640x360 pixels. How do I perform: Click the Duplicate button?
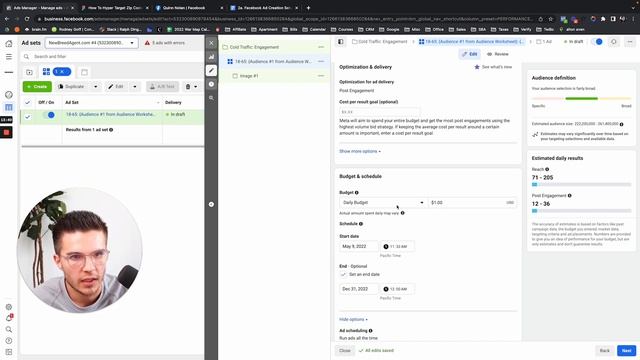click(x=73, y=87)
